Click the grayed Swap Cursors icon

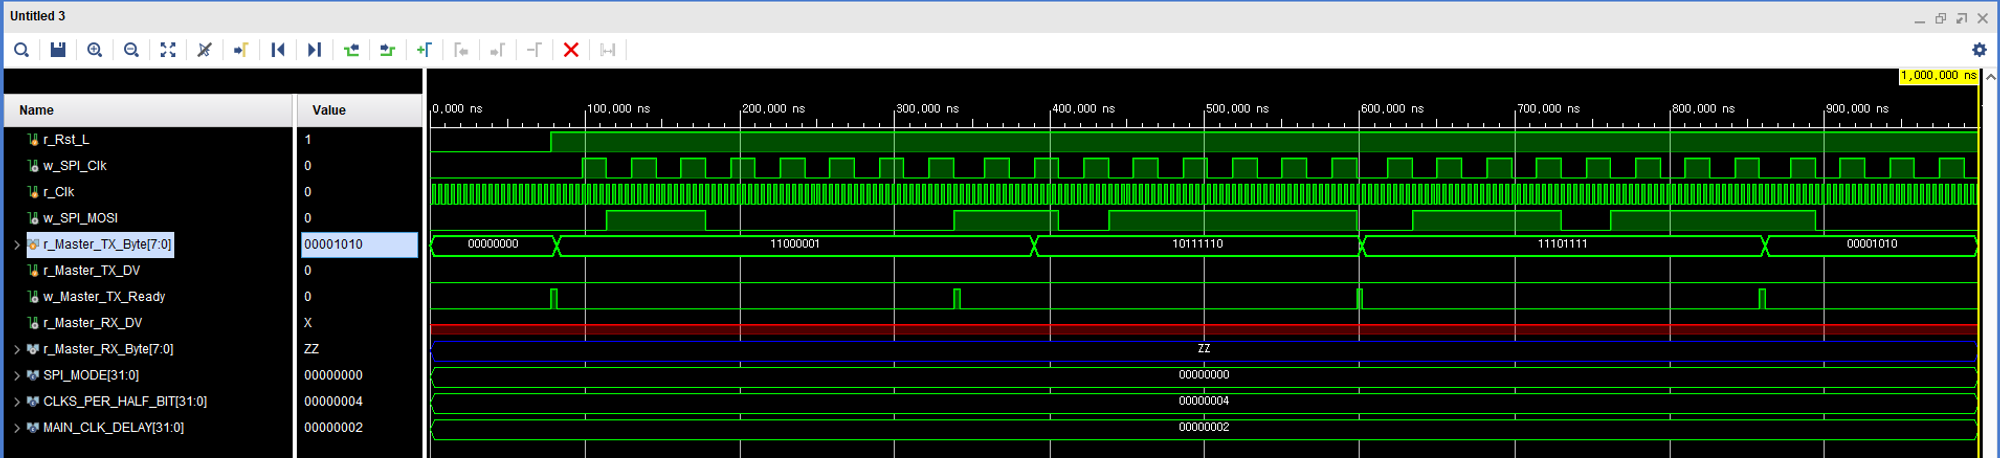pos(534,50)
